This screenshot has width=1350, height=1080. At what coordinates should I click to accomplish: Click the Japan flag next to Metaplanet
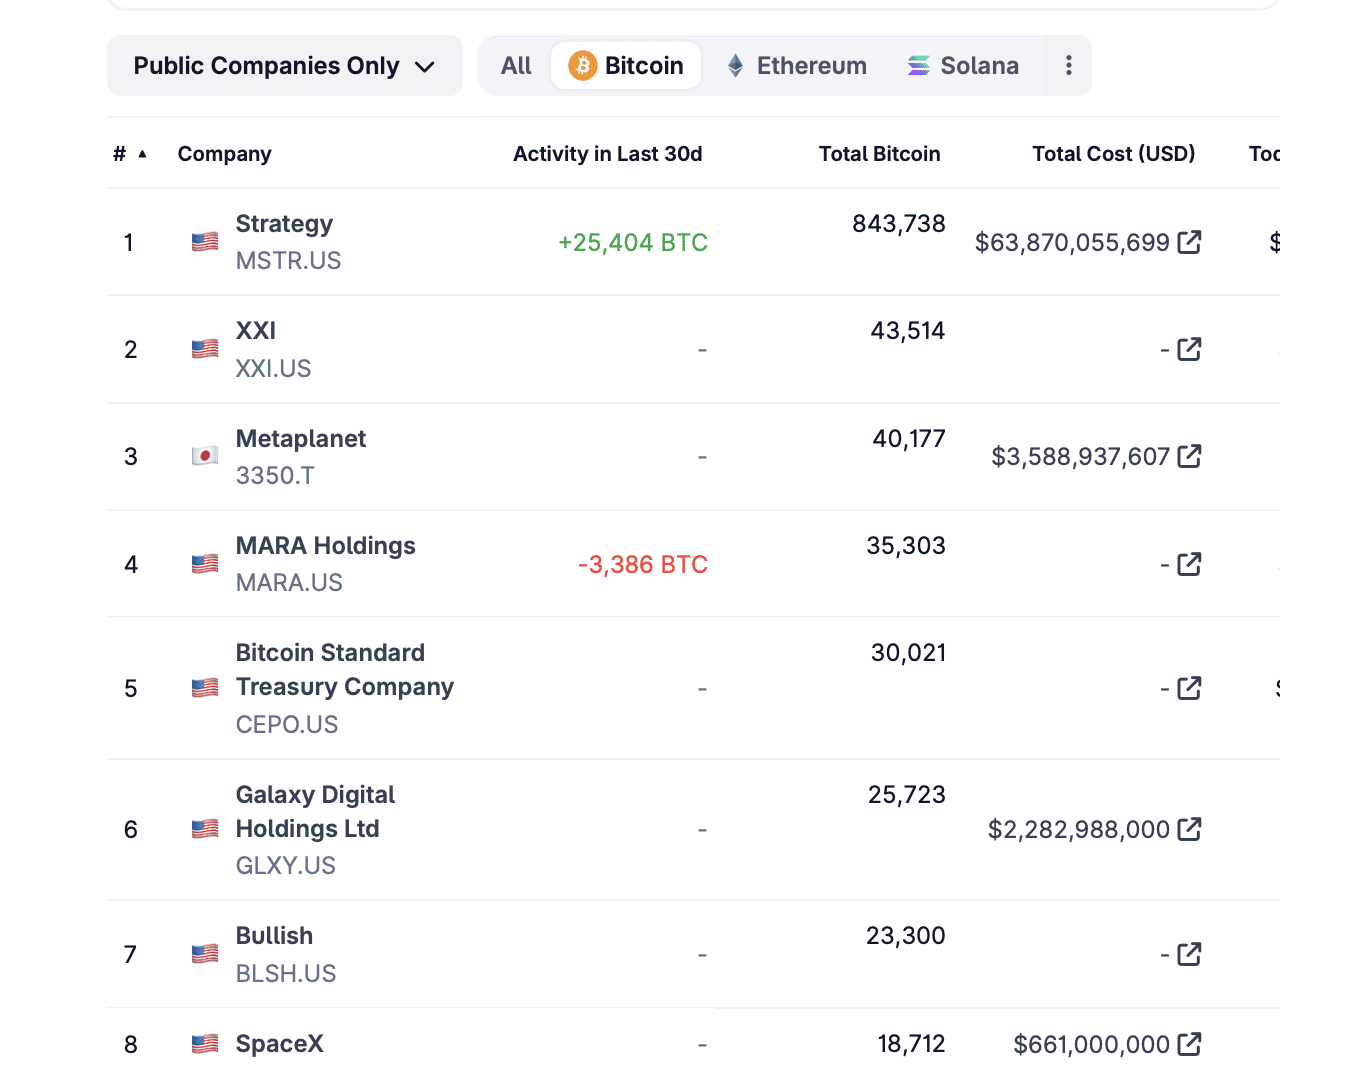click(205, 456)
